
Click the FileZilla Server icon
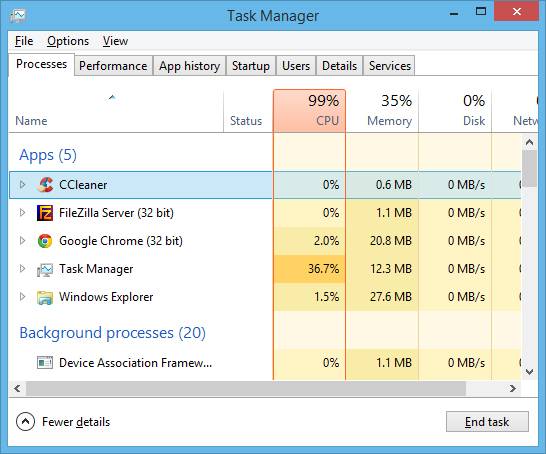[x=45, y=213]
